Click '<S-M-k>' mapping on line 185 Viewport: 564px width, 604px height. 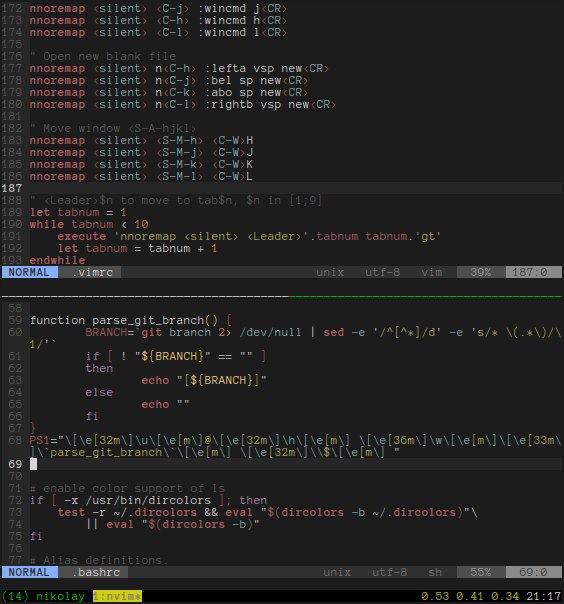[180, 164]
